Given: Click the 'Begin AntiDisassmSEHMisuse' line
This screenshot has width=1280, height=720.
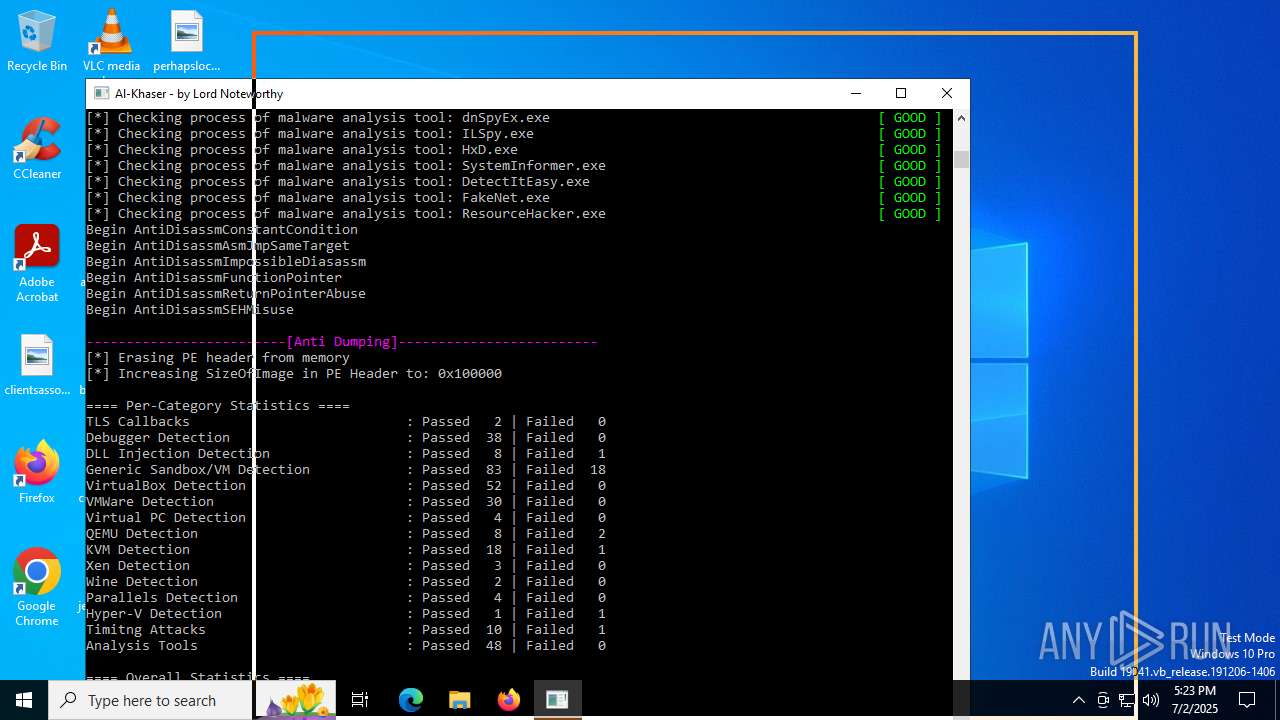Looking at the screenshot, I should pyautogui.click(x=190, y=310).
